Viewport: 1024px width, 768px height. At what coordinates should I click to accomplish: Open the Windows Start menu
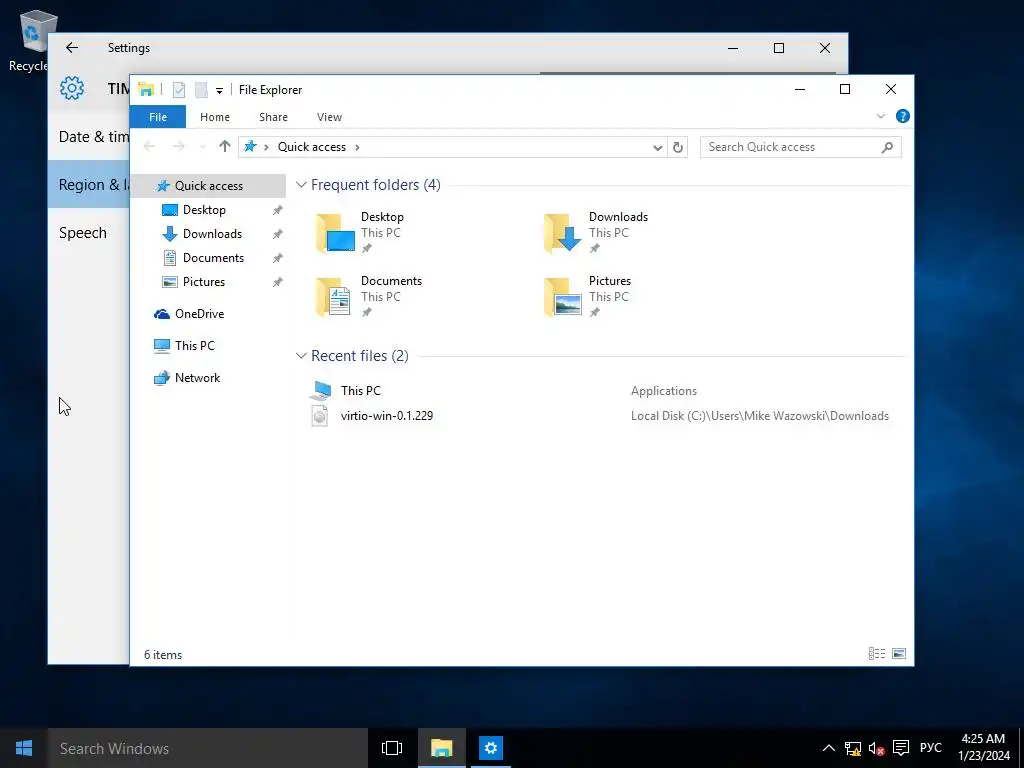click(x=24, y=748)
